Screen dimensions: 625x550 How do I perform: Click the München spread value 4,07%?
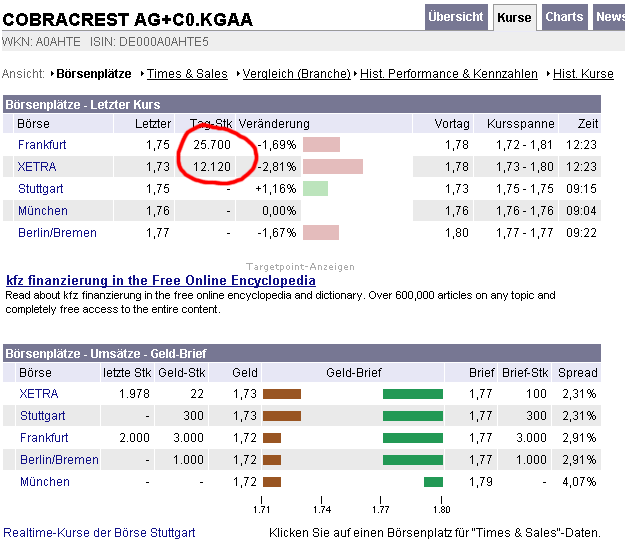tap(579, 481)
